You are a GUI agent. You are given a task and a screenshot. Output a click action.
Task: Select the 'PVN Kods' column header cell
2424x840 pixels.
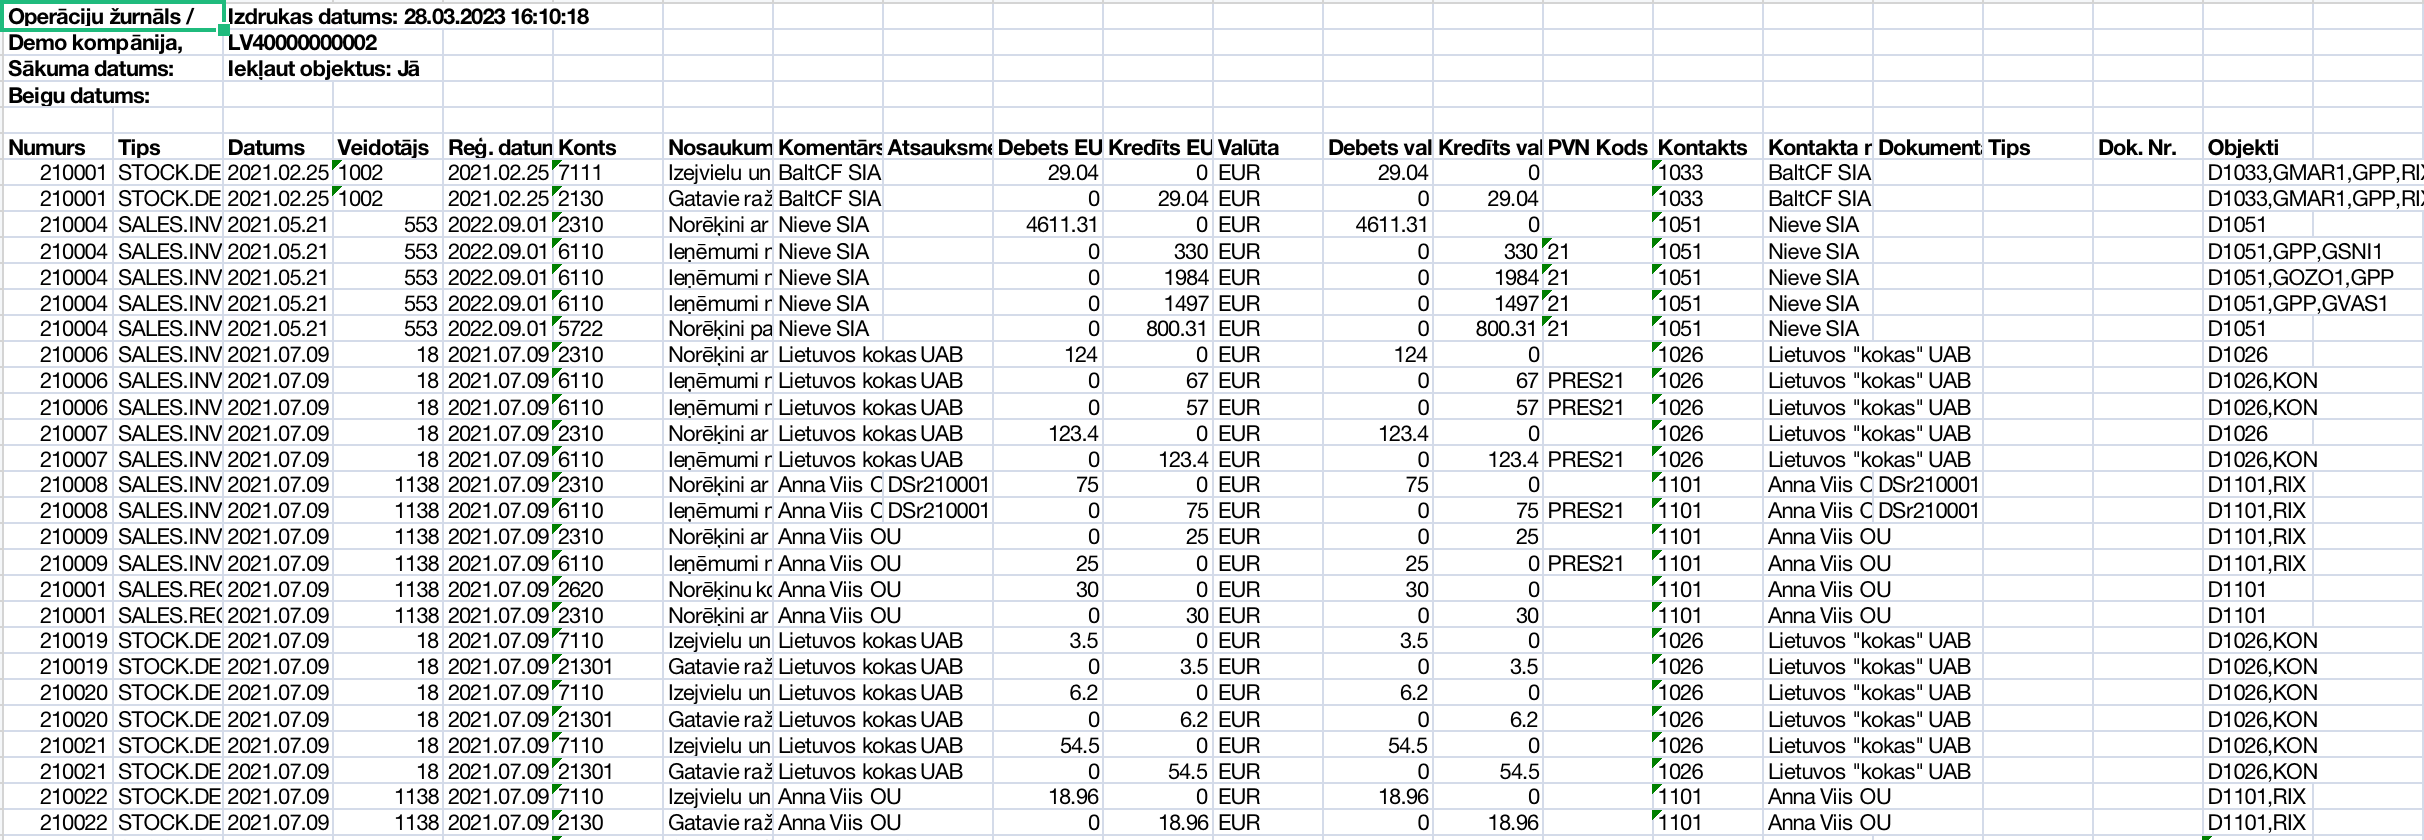[x=1597, y=148]
